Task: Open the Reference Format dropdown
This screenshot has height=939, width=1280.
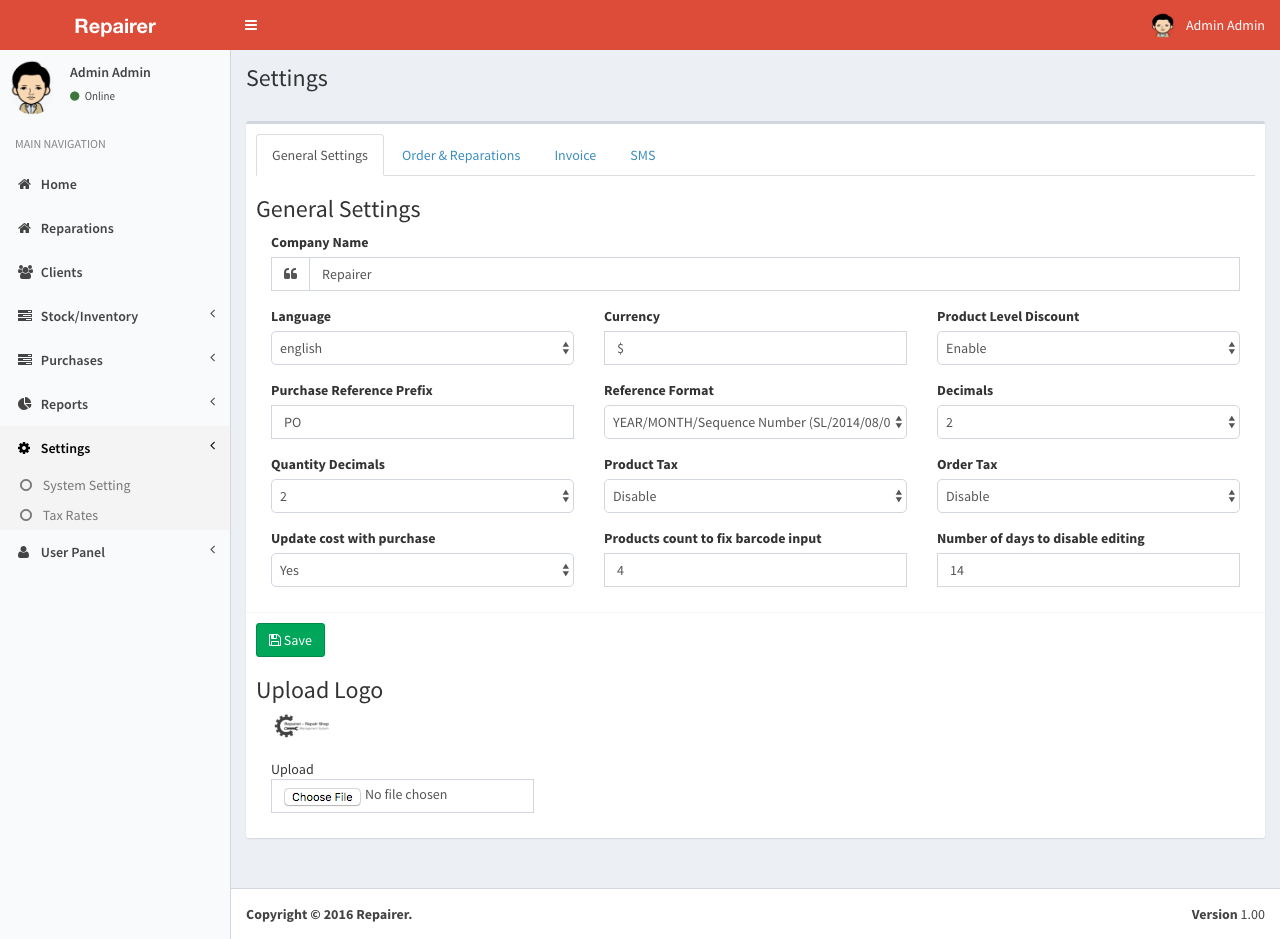Action: pyautogui.click(x=755, y=422)
